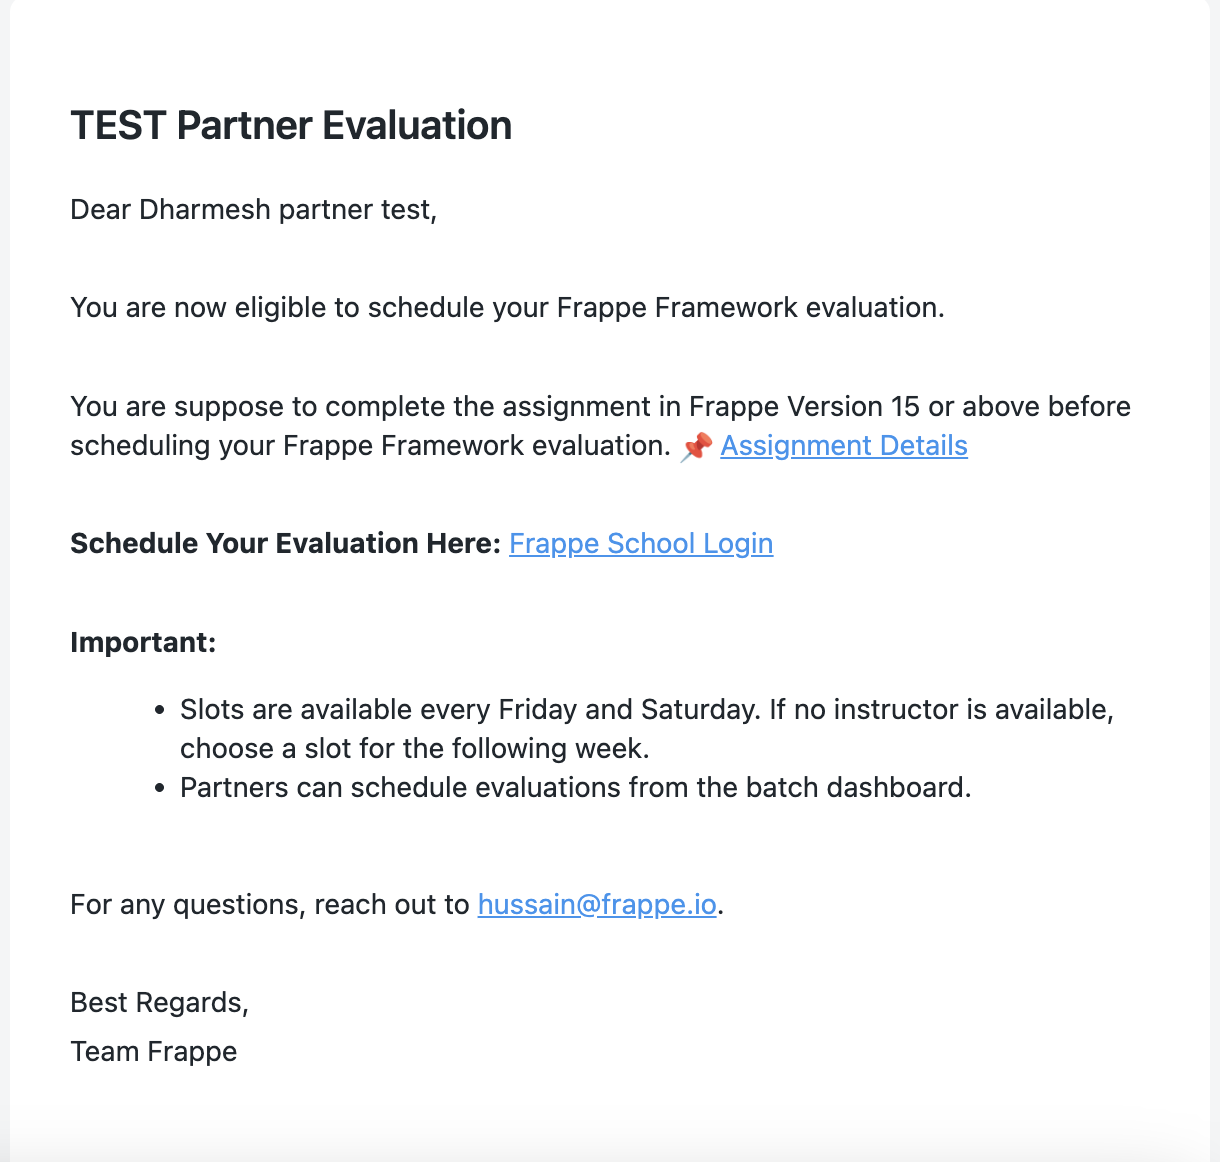Click the bold Important: heading

(143, 642)
